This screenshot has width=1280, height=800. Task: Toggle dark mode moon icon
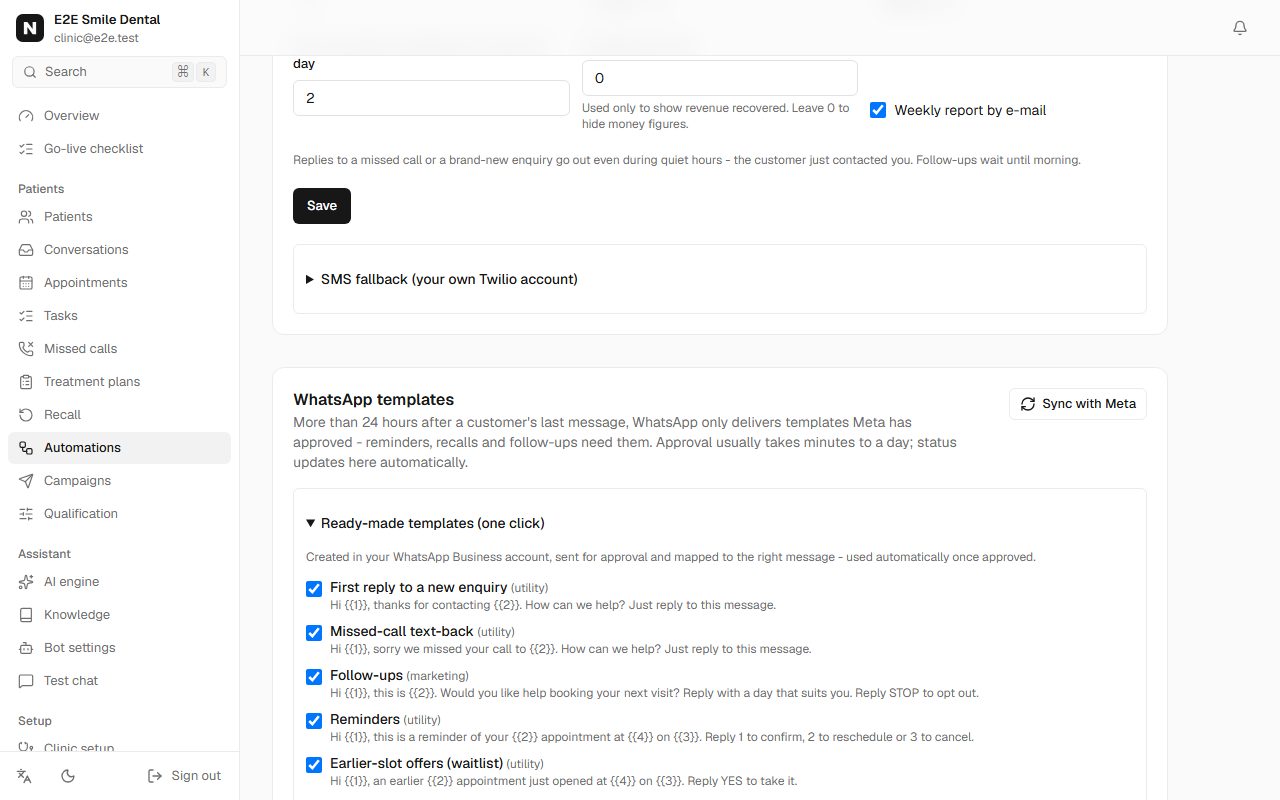(x=68, y=776)
